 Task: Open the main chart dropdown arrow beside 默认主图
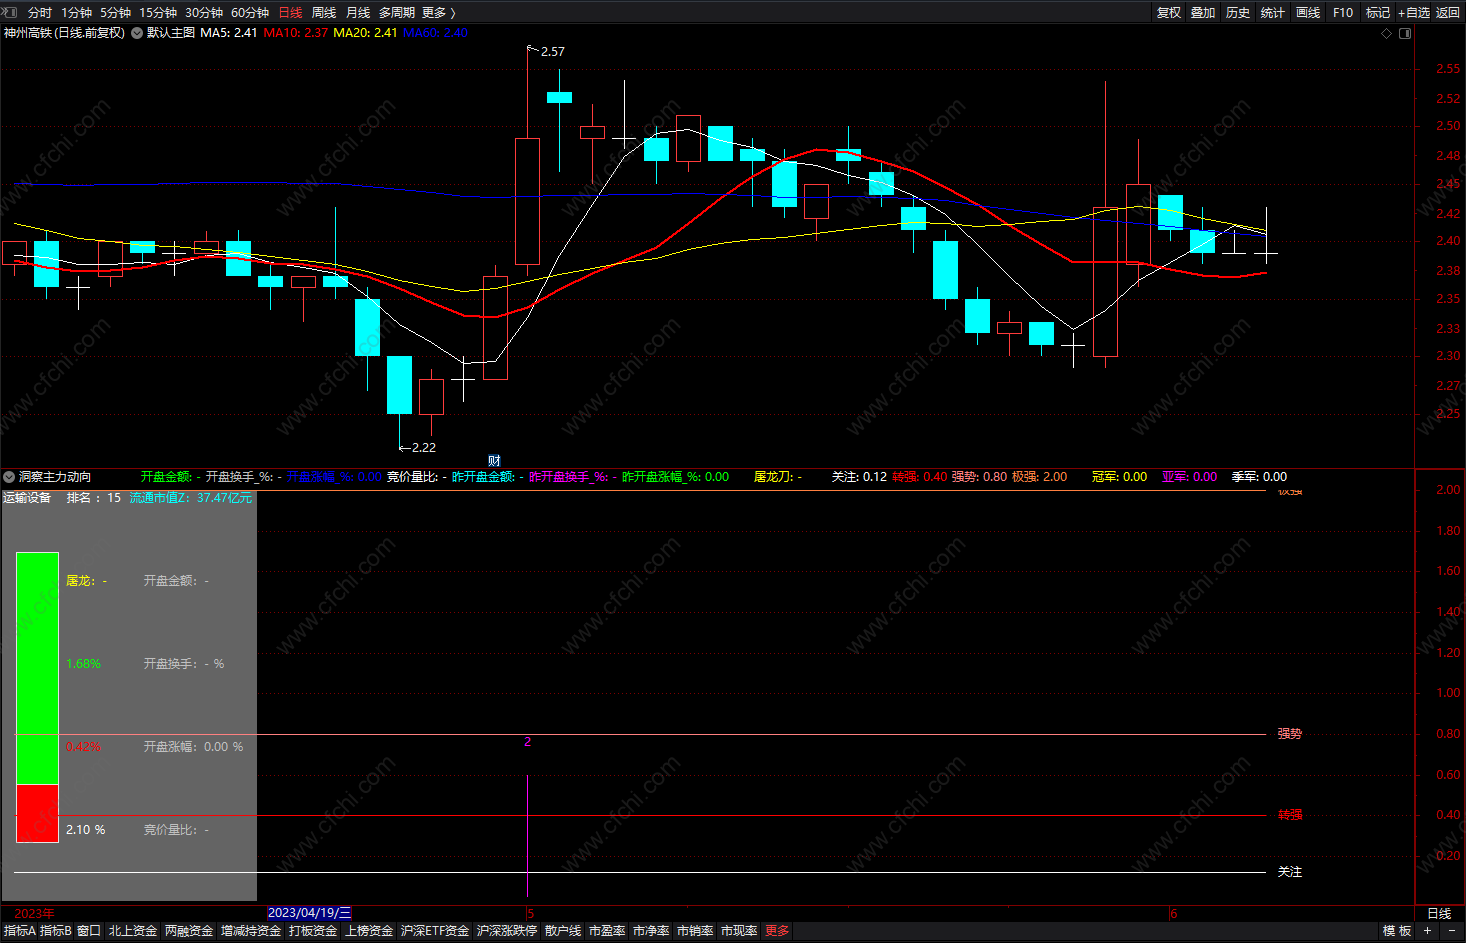click(137, 33)
